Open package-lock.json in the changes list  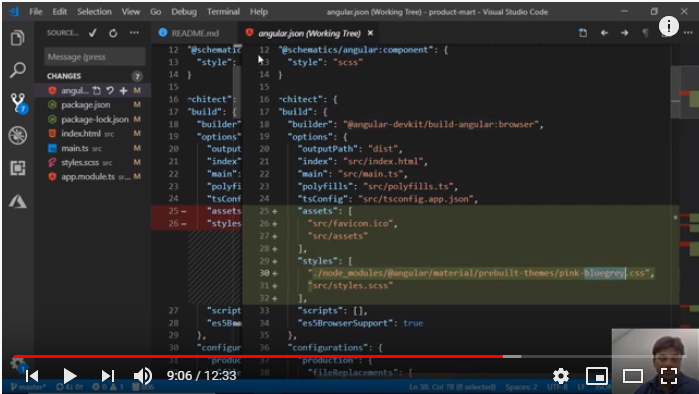95,119
